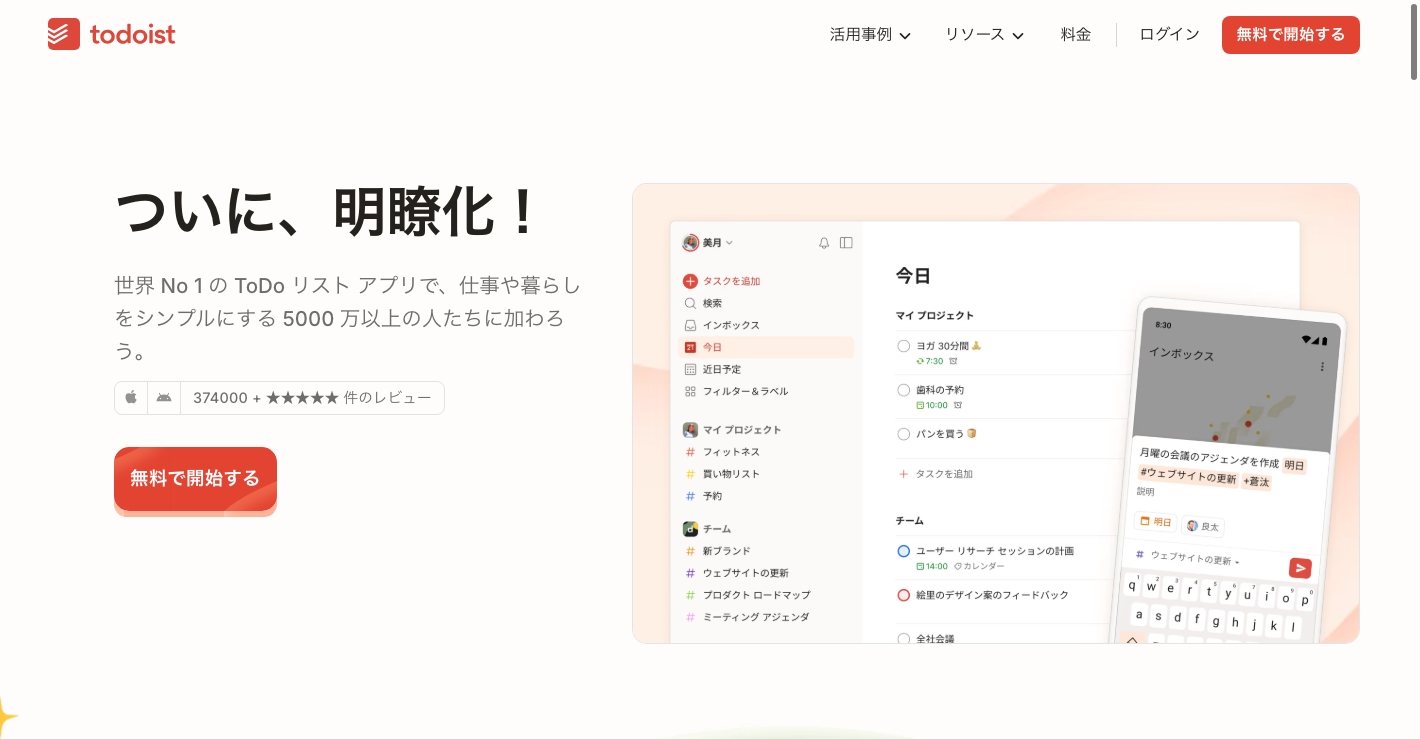
Task: Open the リソース dropdown menu
Action: pyautogui.click(x=984, y=35)
